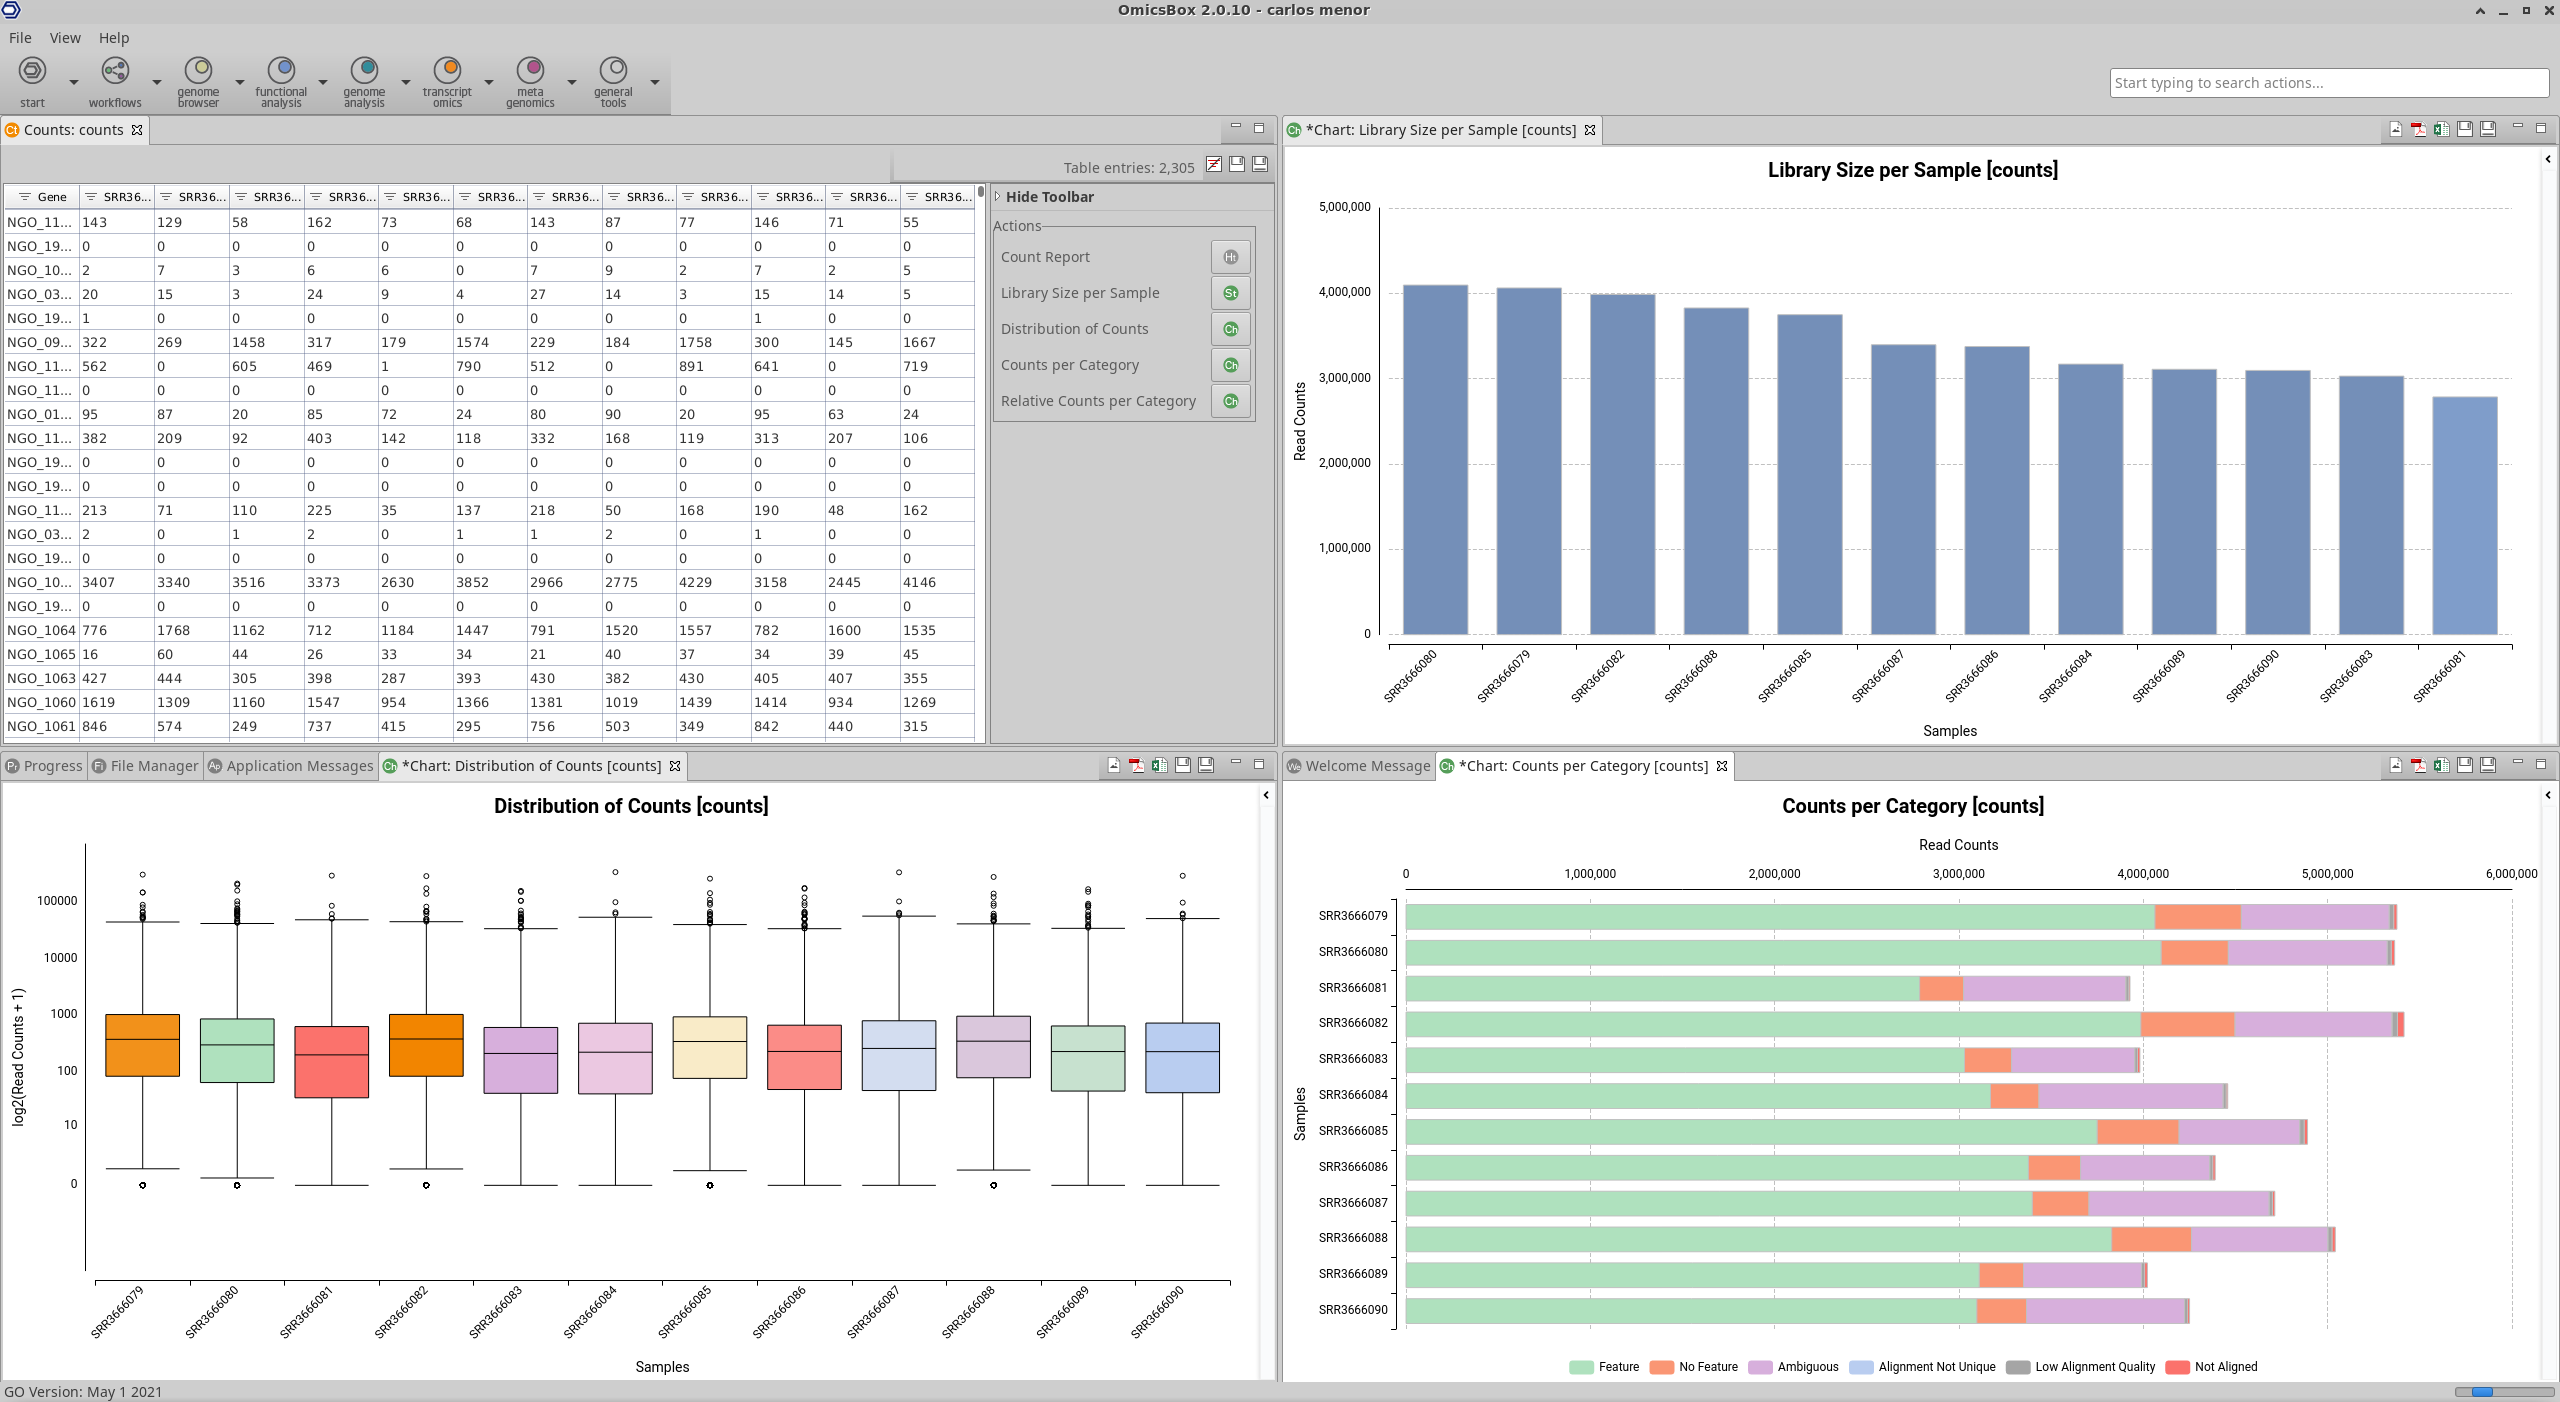Run the Distribution of Counts action

click(1230, 329)
